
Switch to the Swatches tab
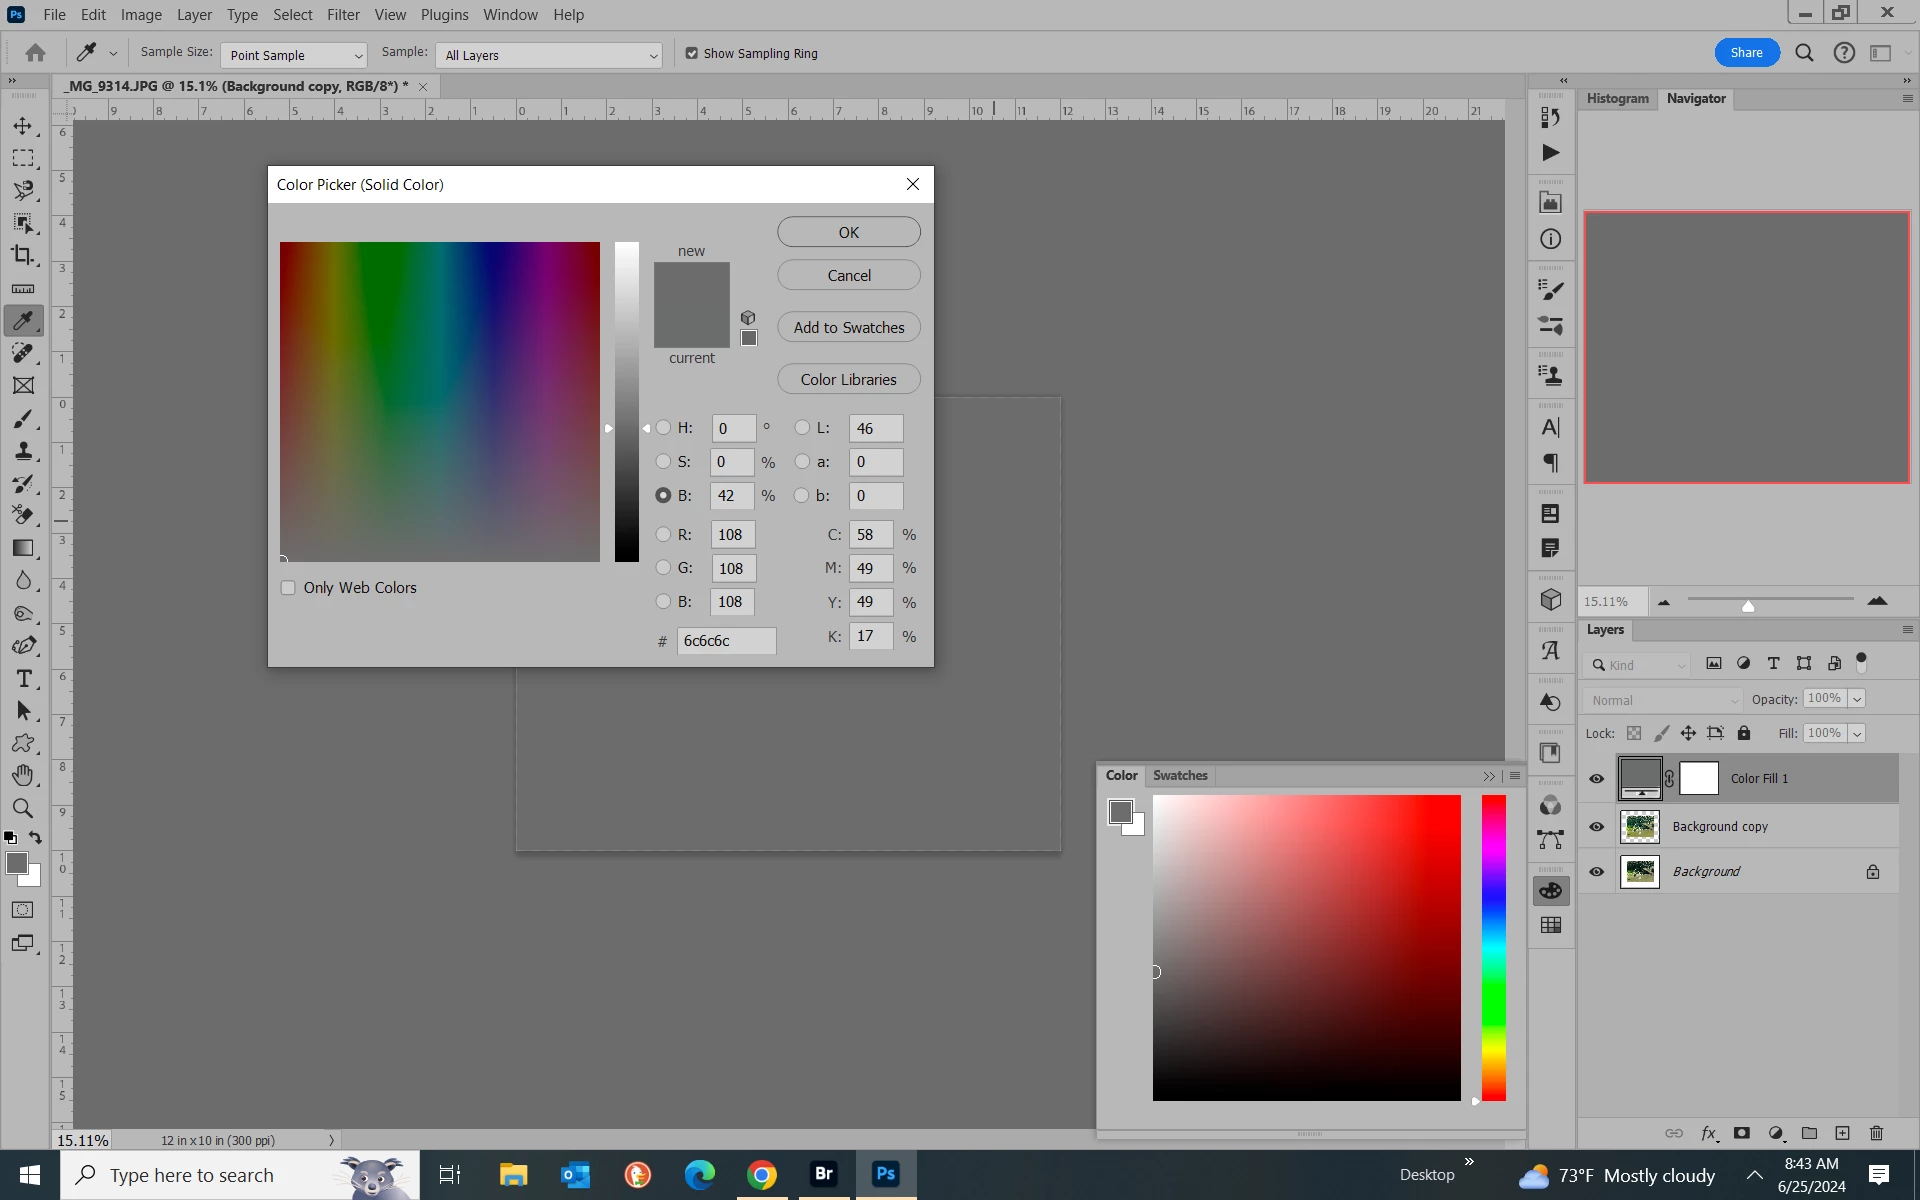(1179, 775)
